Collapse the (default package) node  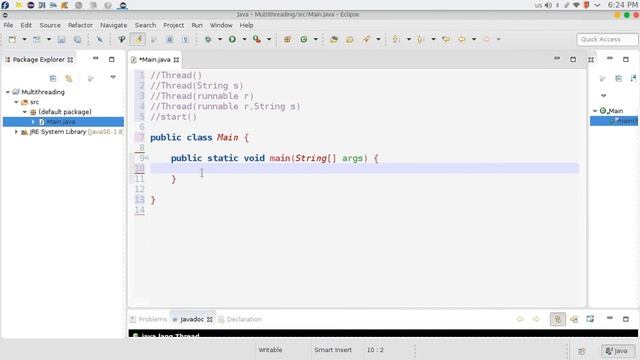click(24, 112)
